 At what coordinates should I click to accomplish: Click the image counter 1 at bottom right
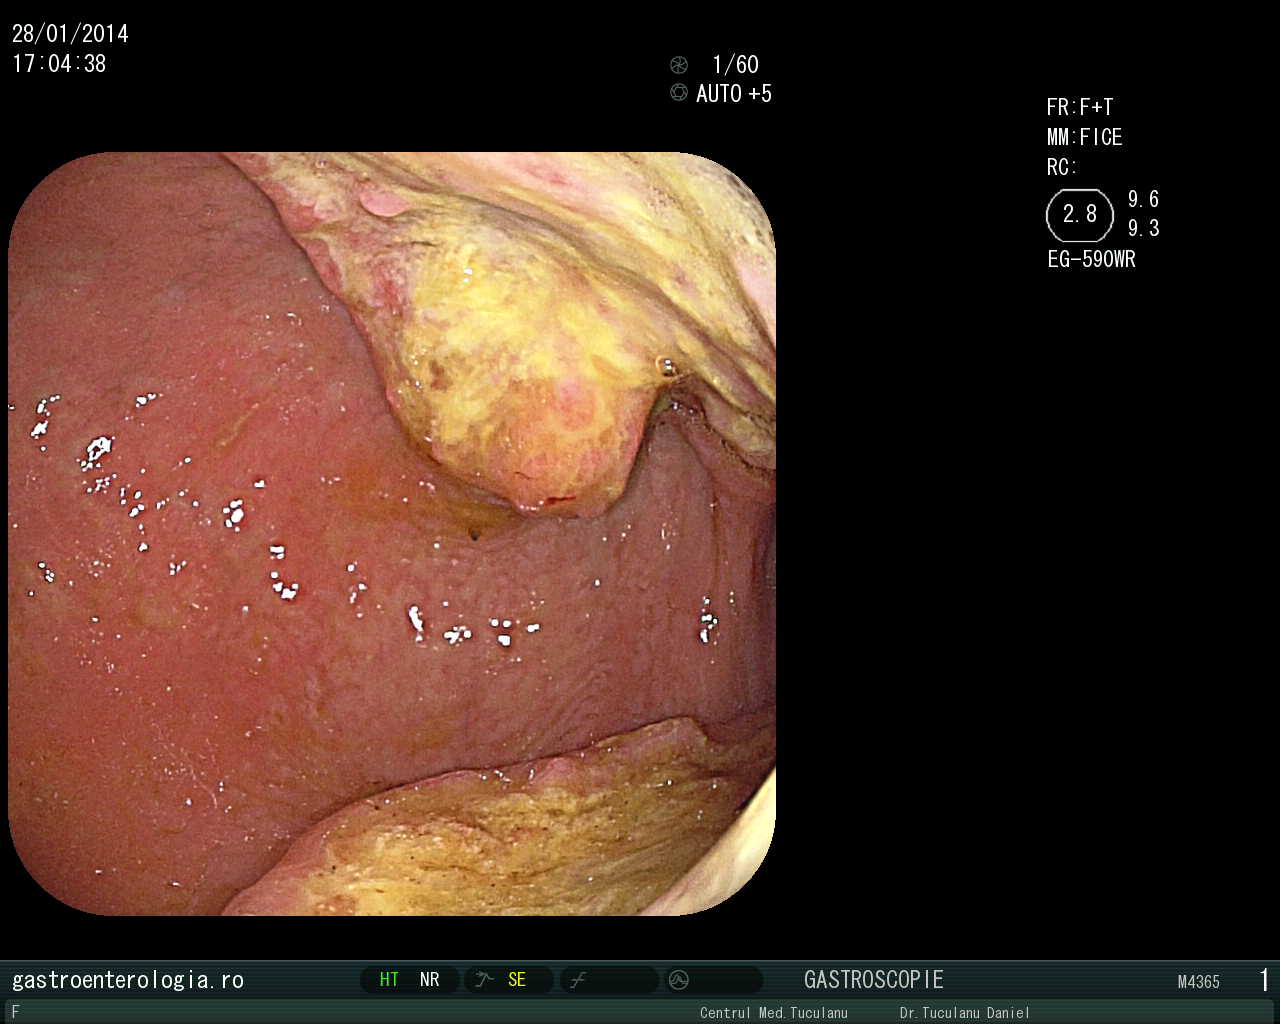coord(1265,980)
